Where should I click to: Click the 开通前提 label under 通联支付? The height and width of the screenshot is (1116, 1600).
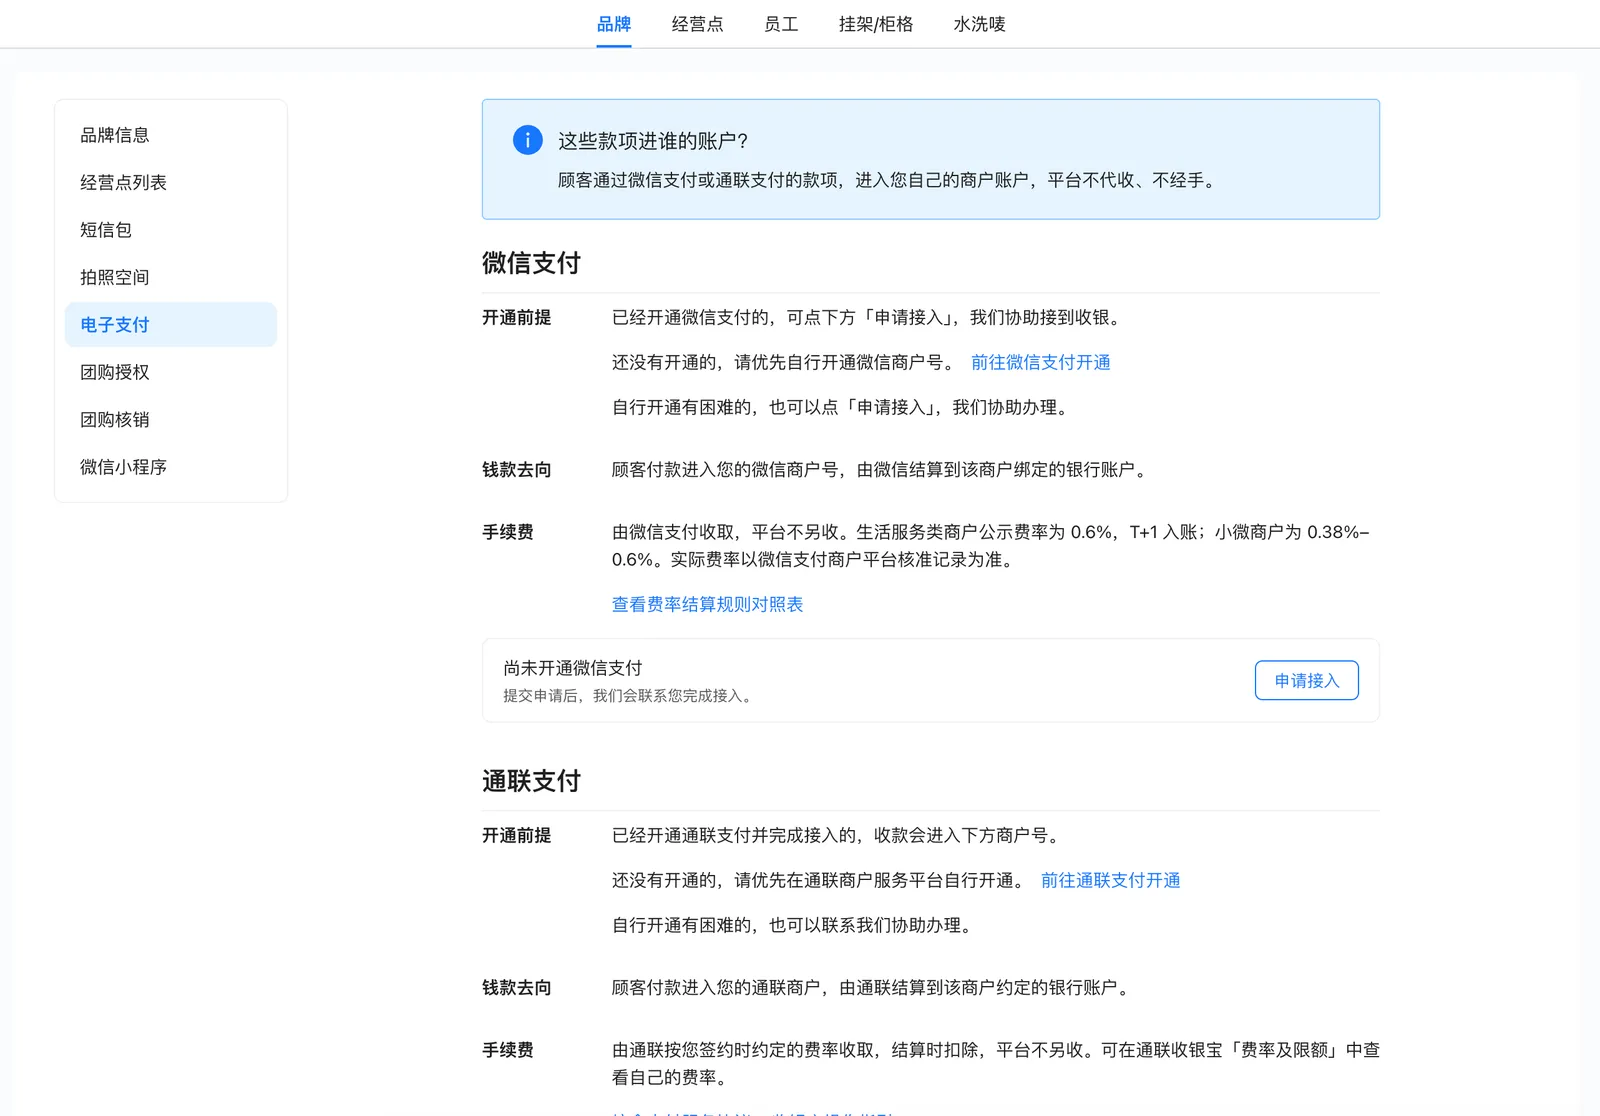point(517,835)
